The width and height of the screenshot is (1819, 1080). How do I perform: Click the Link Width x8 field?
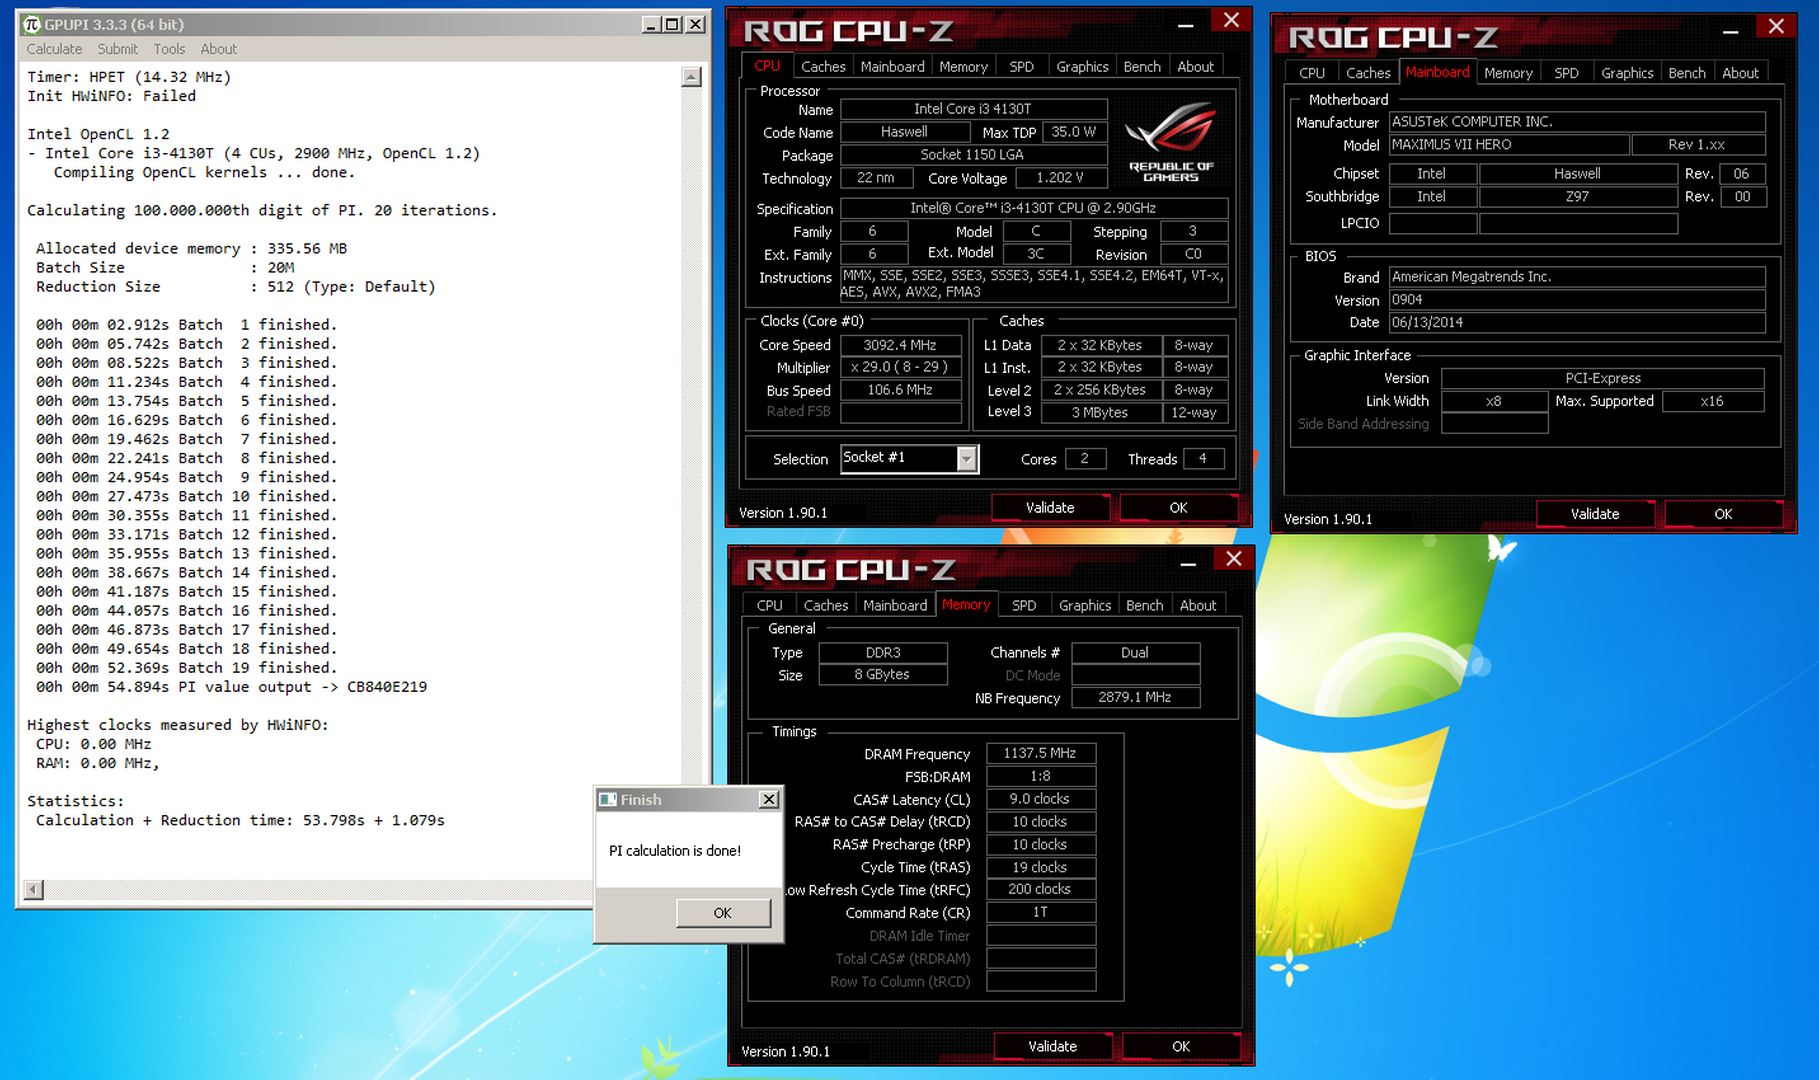click(x=1494, y=401)
